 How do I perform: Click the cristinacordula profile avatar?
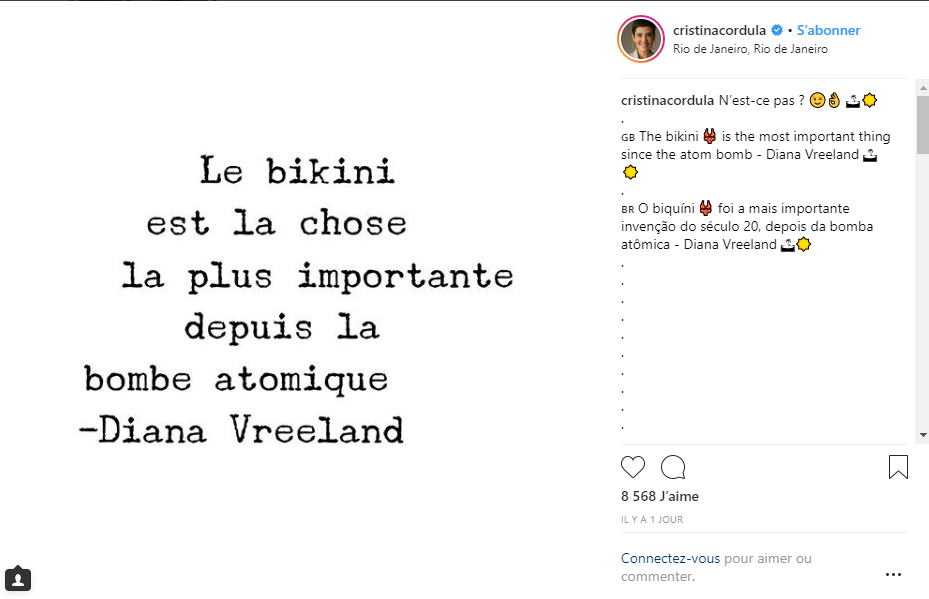point(640,39)
